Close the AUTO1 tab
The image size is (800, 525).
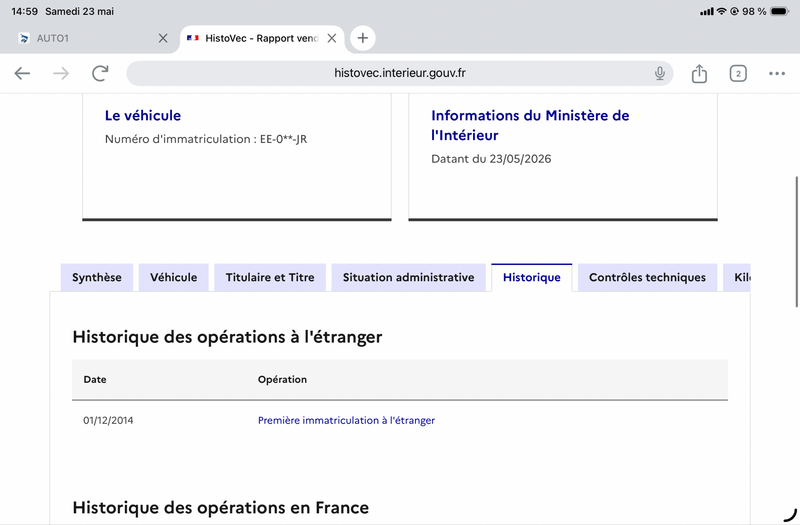[x=163, y=38]
